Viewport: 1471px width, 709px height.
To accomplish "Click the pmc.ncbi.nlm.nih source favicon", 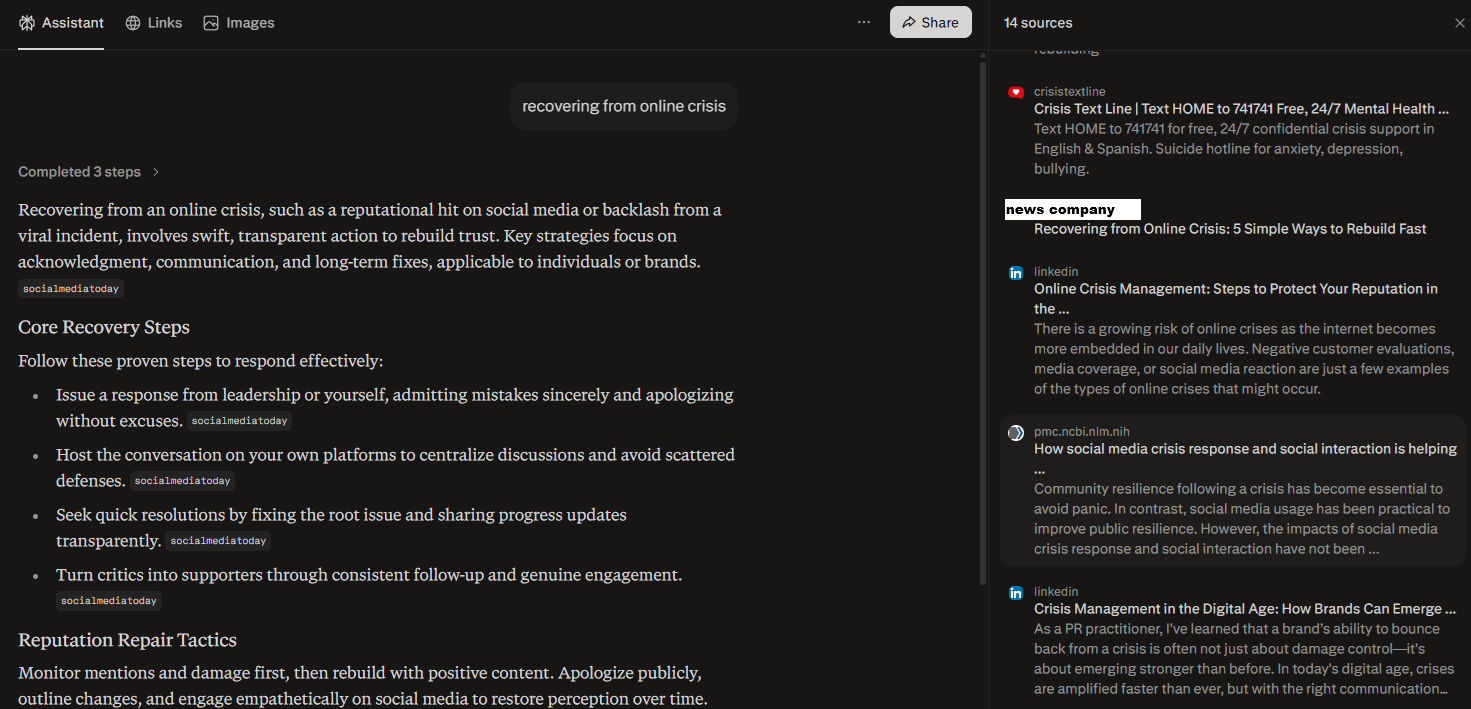I will tap(1016, 432).
